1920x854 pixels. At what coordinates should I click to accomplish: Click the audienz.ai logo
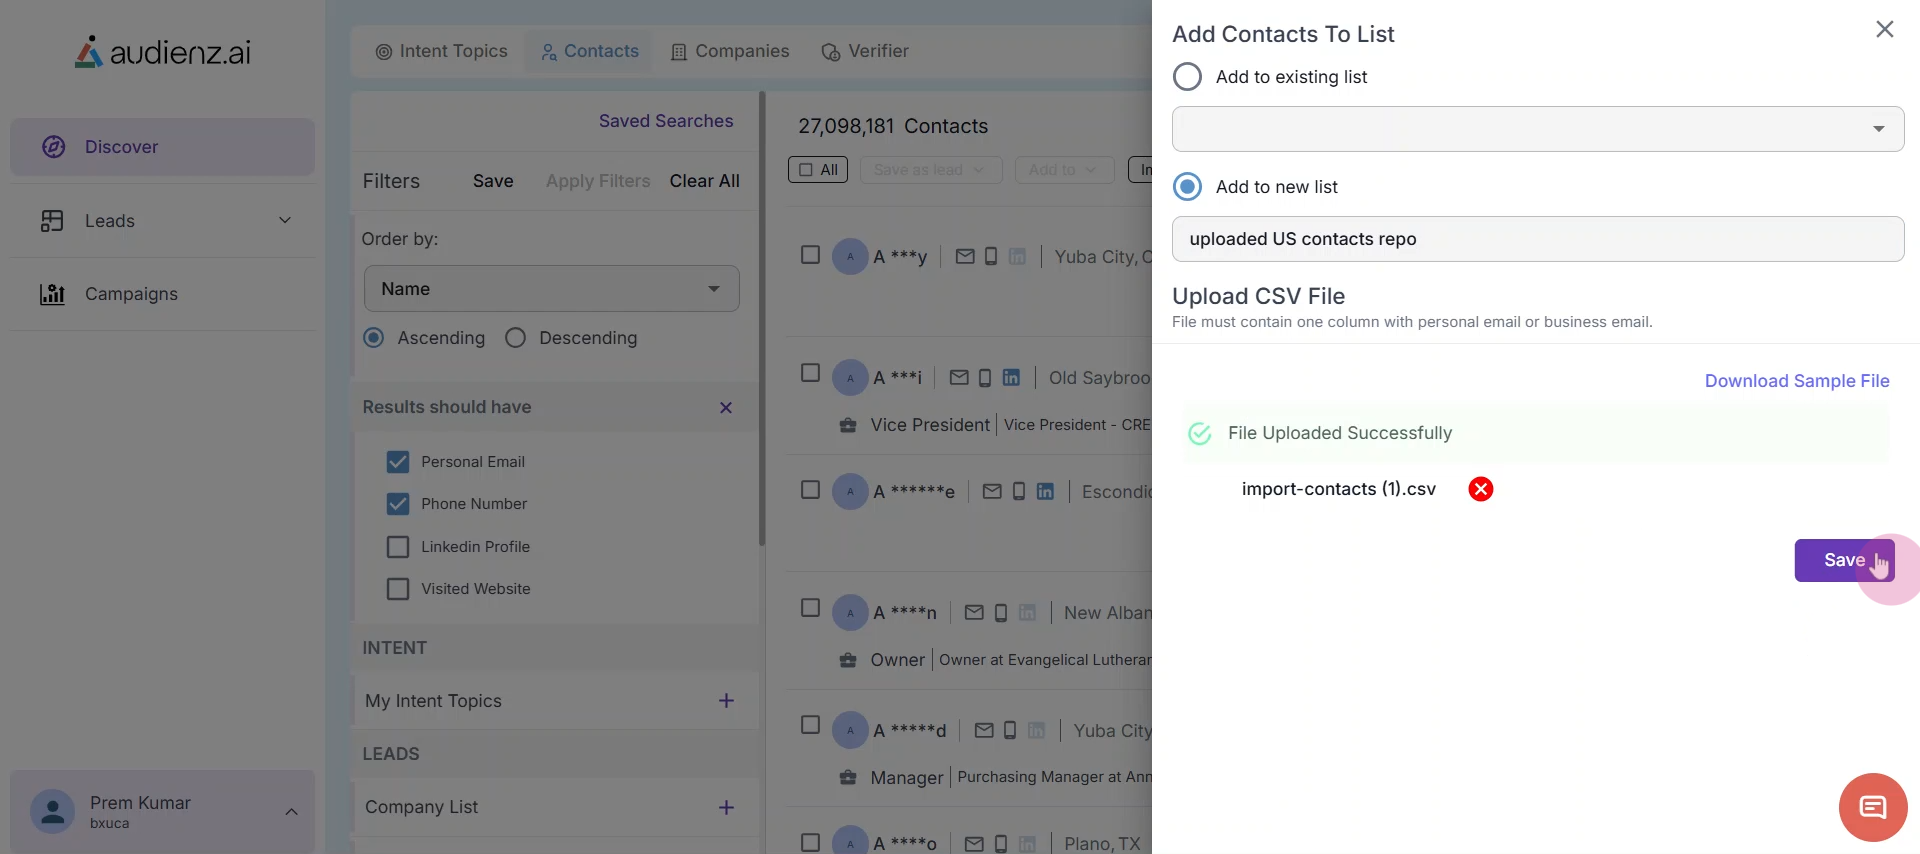(x=163, y=52)
